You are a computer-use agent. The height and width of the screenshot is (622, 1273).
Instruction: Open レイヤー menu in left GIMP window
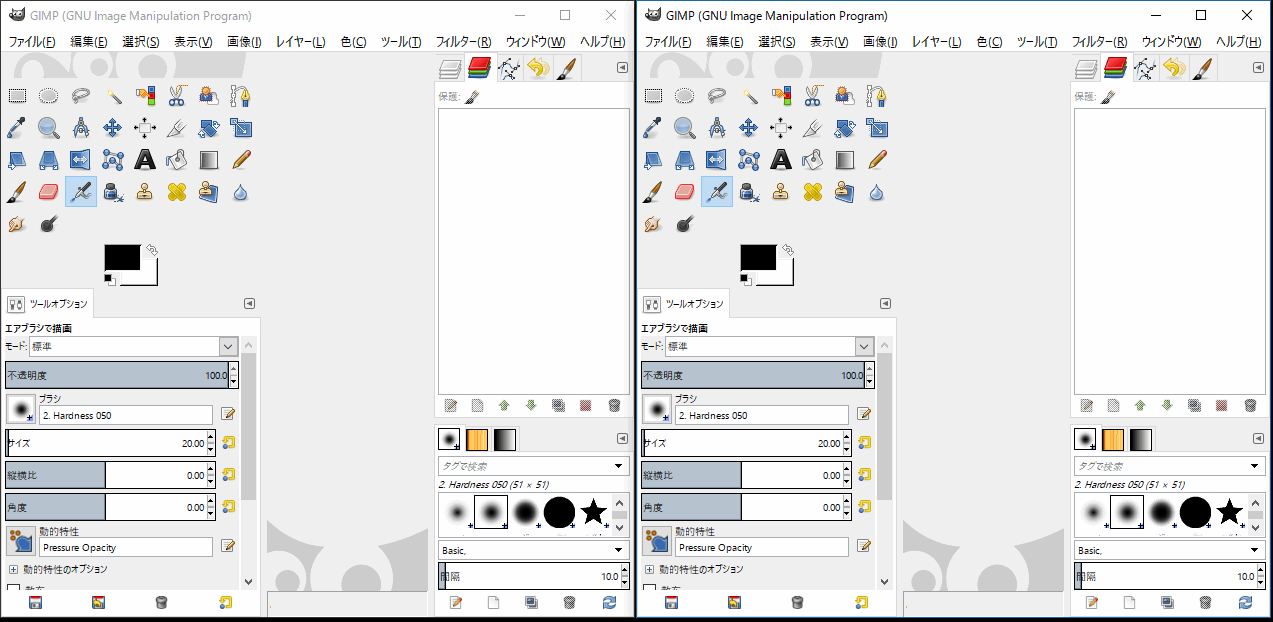tap(300, 42)
